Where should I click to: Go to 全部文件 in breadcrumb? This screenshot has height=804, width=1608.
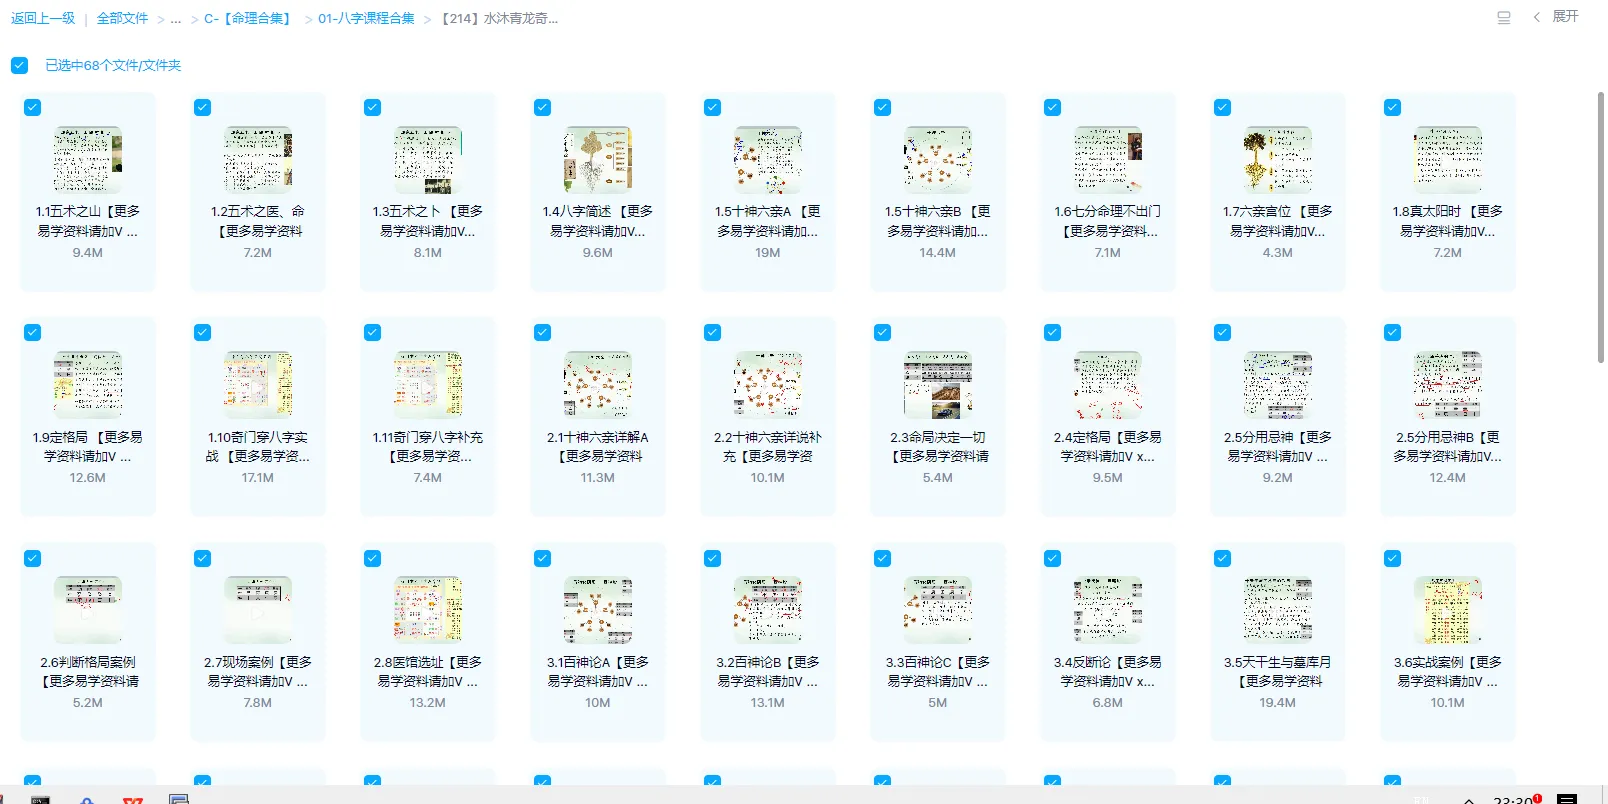(122, 18)
